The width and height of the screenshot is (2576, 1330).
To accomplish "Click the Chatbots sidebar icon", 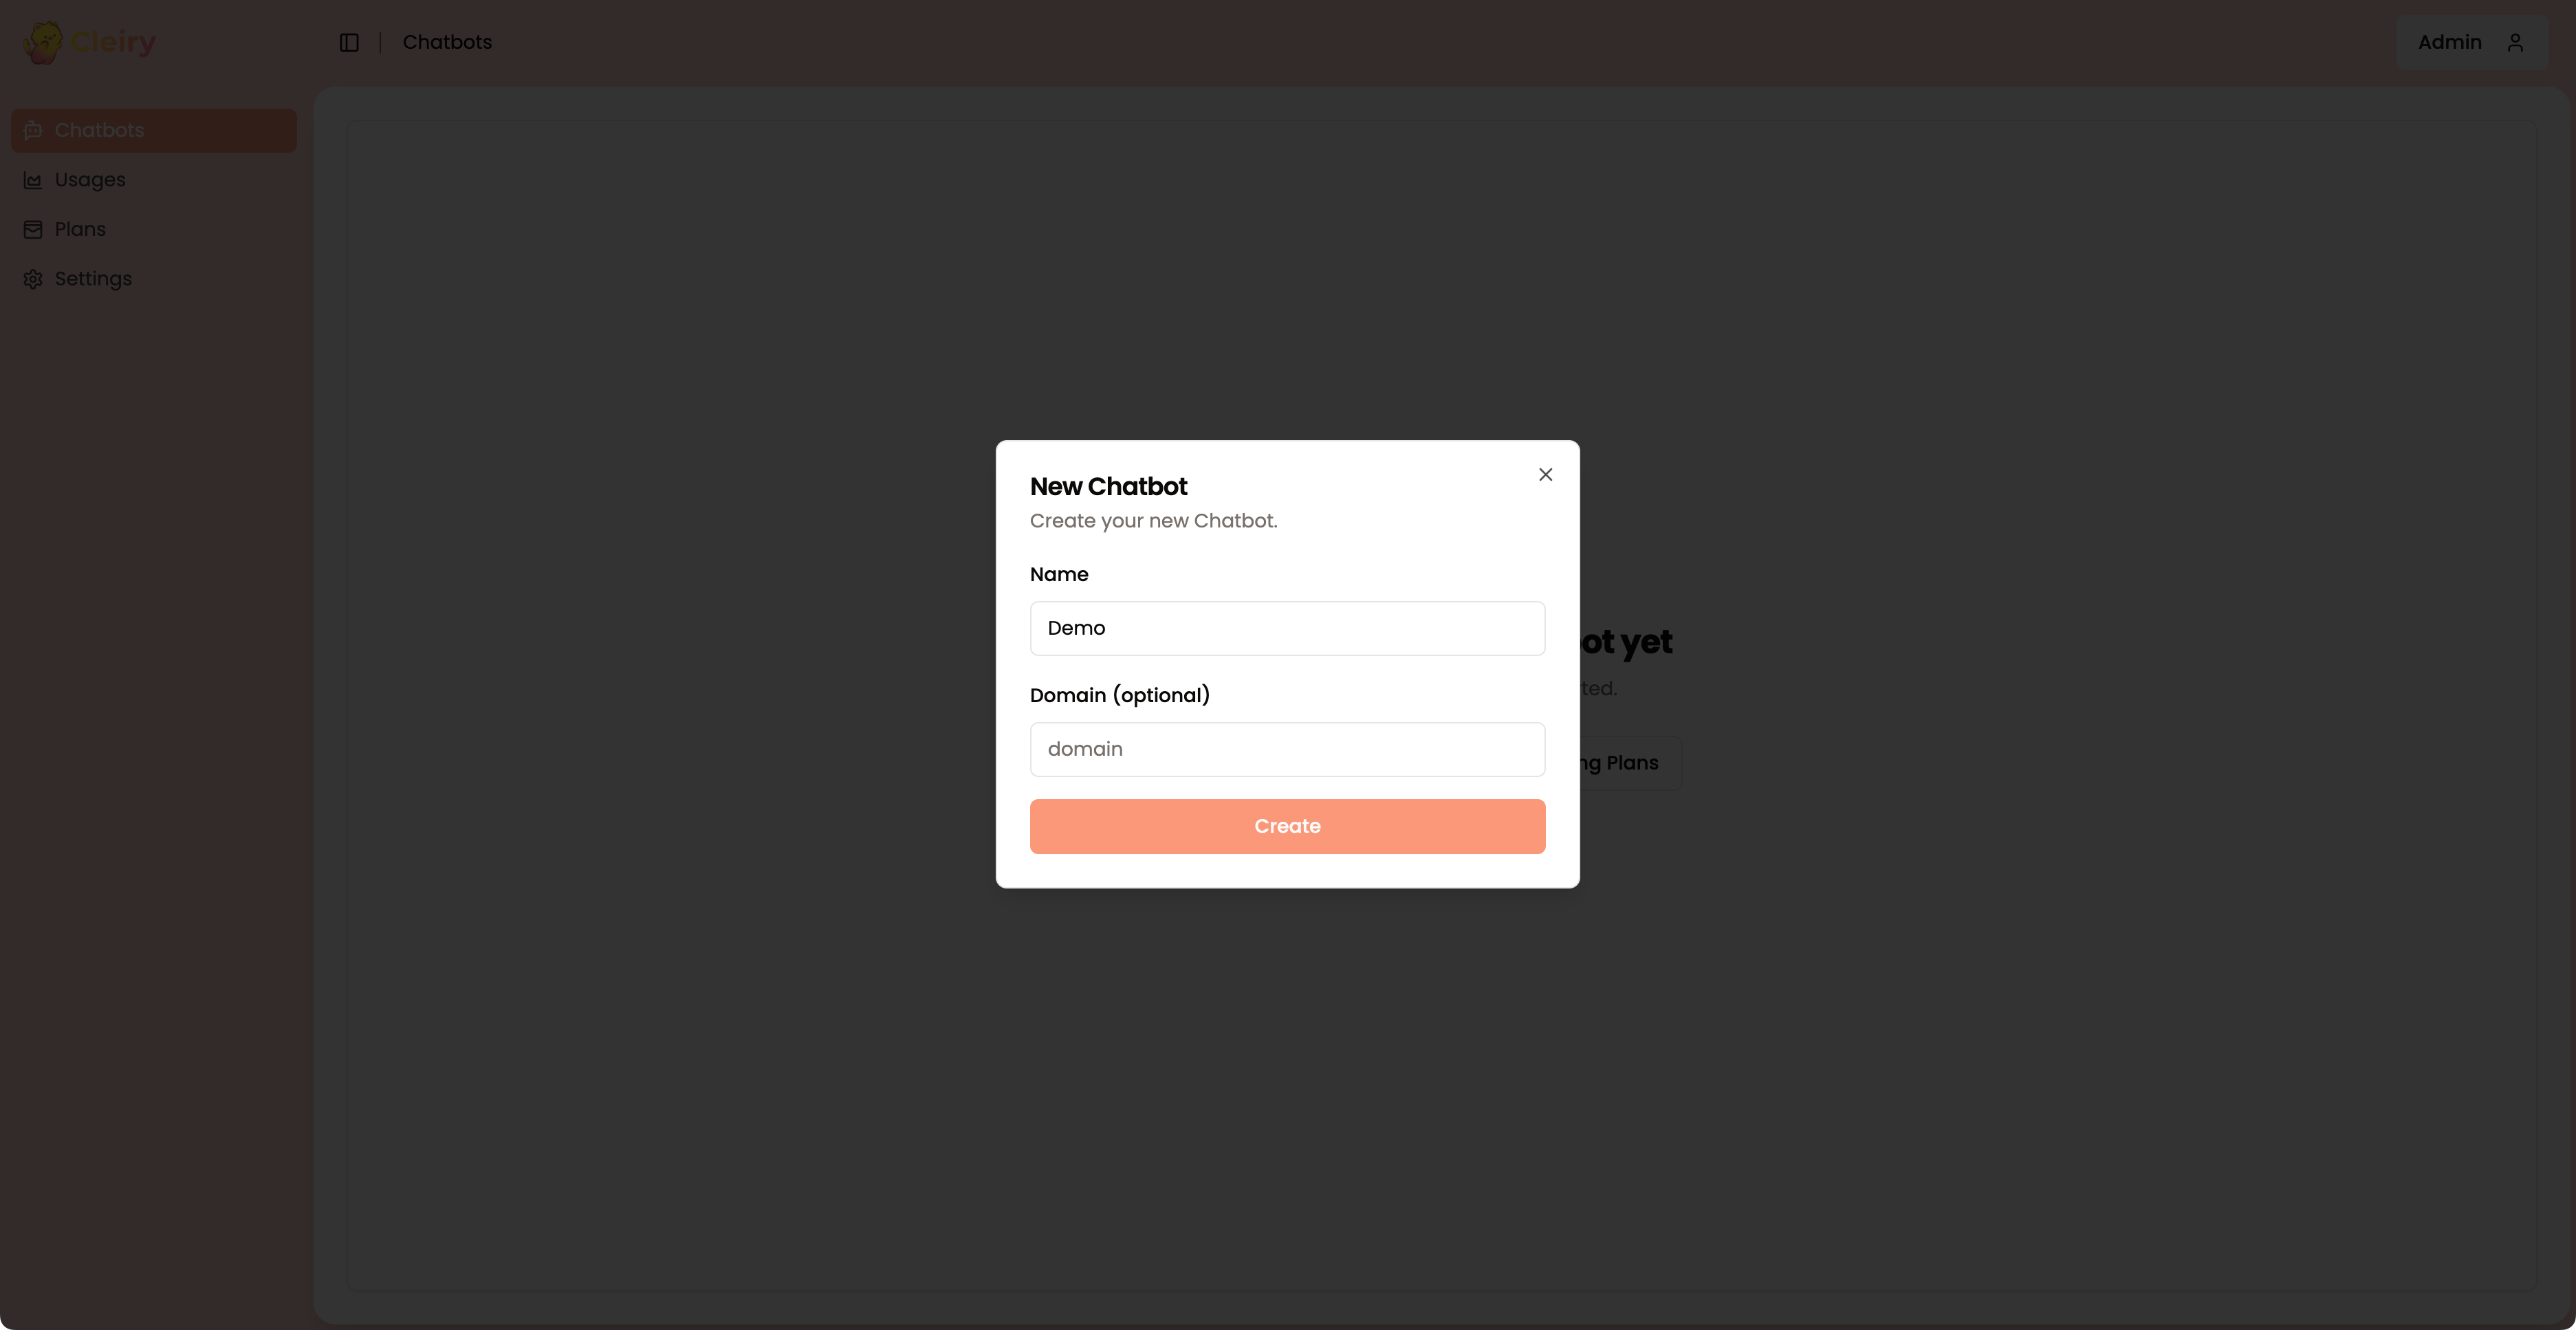I will (33, 130).
